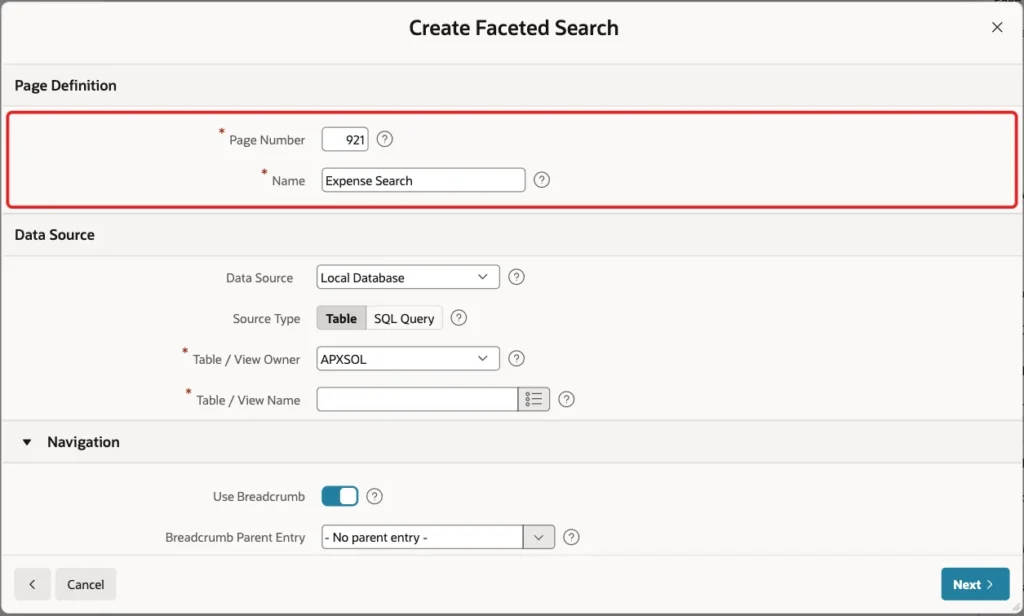Toggle the Use Breadcrumb switch
Image resolution: width=1024 pixels, height=616 pixels.
click(x=340, y=496)
